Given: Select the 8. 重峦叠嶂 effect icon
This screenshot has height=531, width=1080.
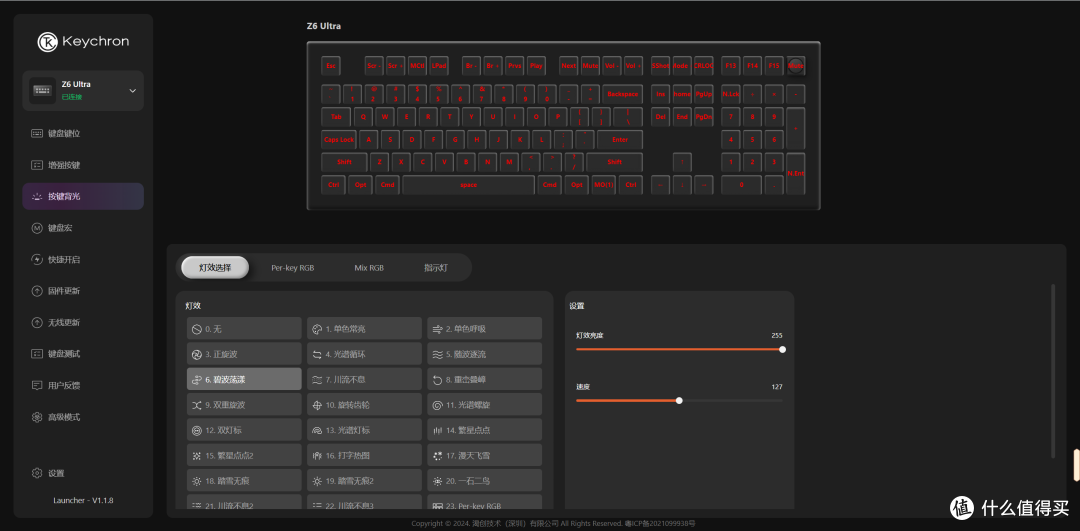Looking at the screenshot, I should (x=437, y=379).
